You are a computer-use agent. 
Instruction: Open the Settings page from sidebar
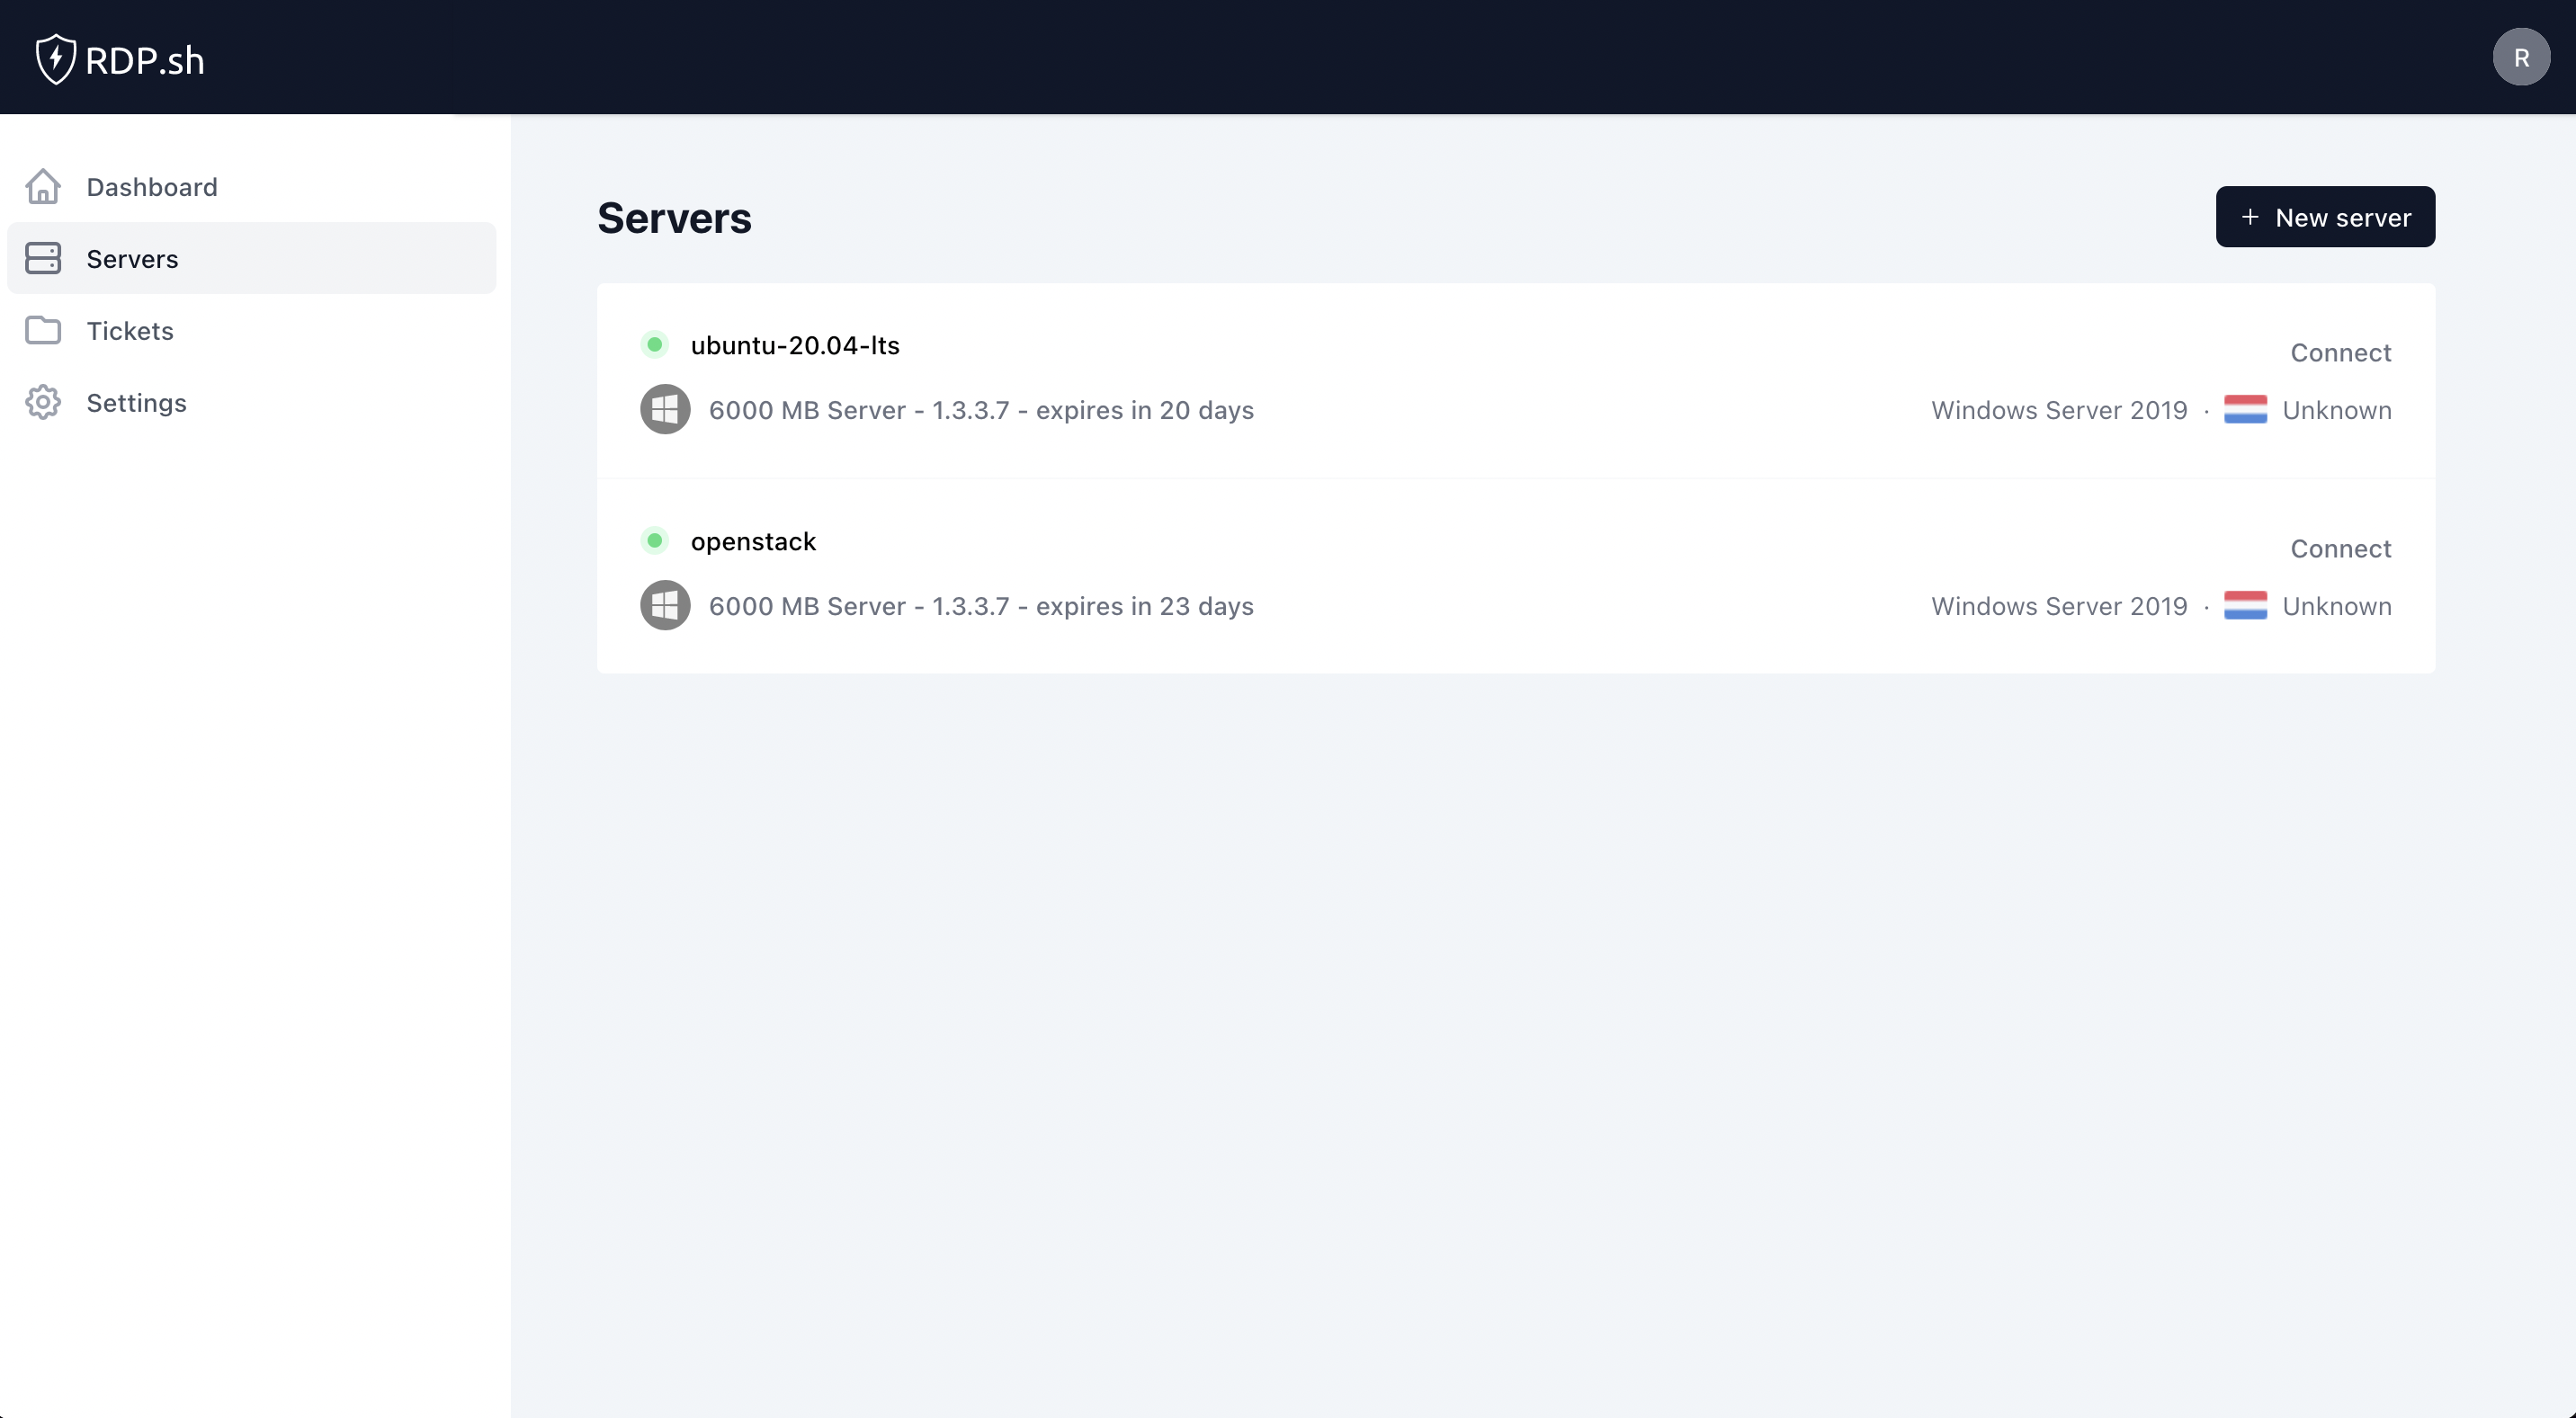click(136, 403)
